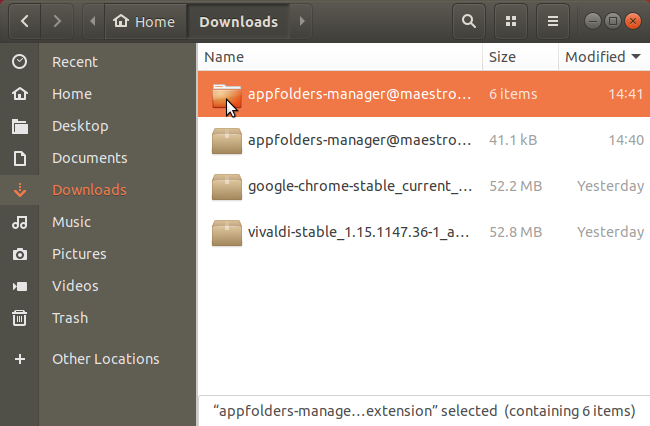Minimize the Files window

[593, 21]
